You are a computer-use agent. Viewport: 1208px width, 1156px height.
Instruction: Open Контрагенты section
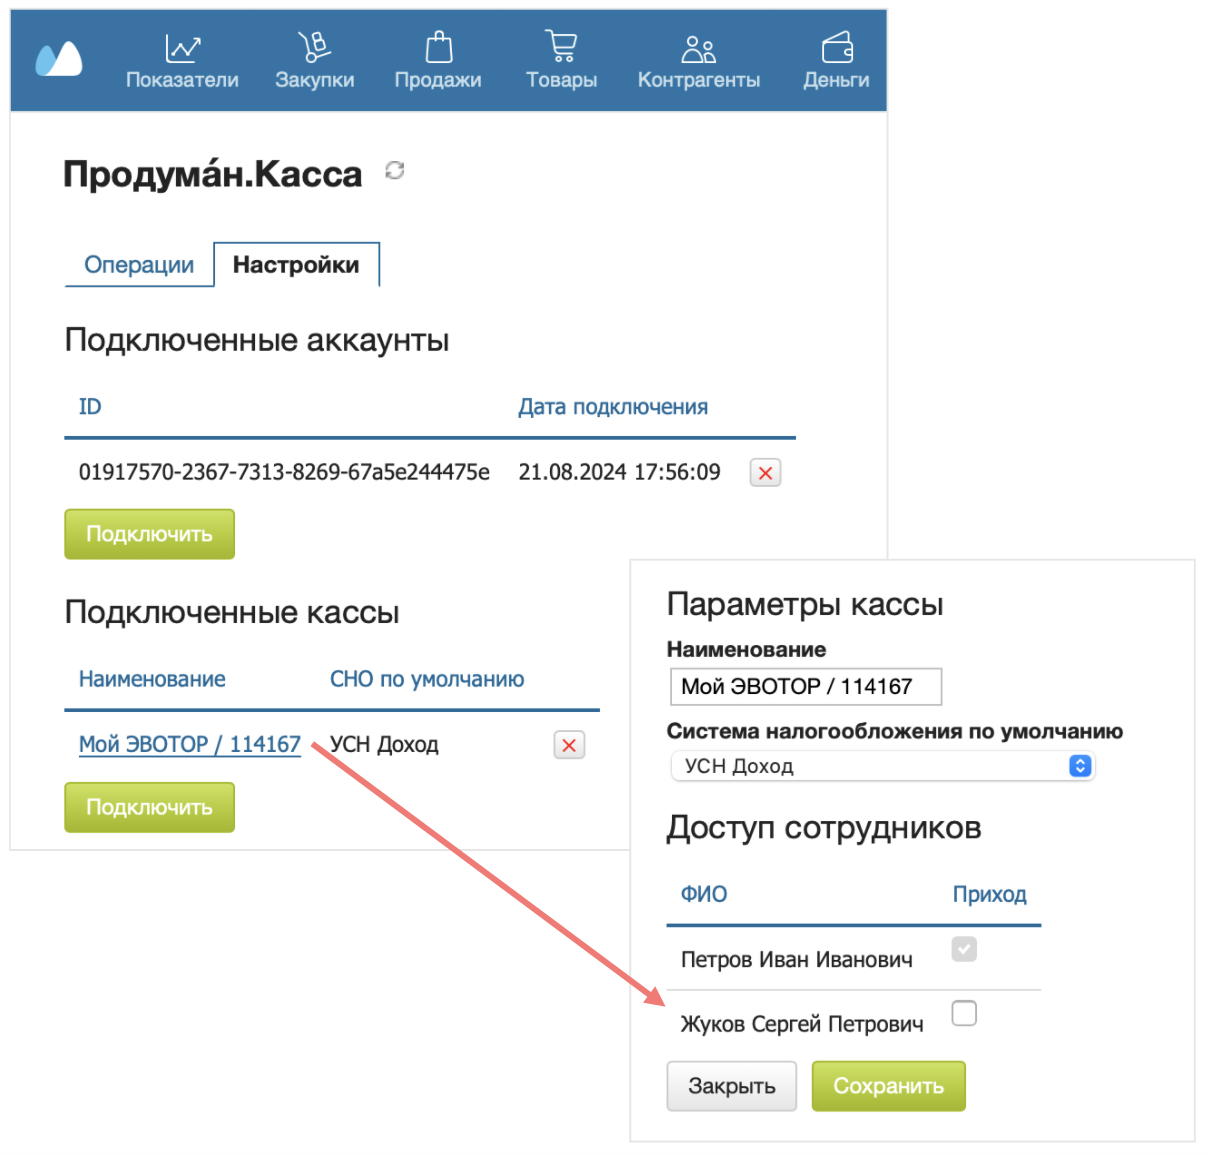[699, 62]
